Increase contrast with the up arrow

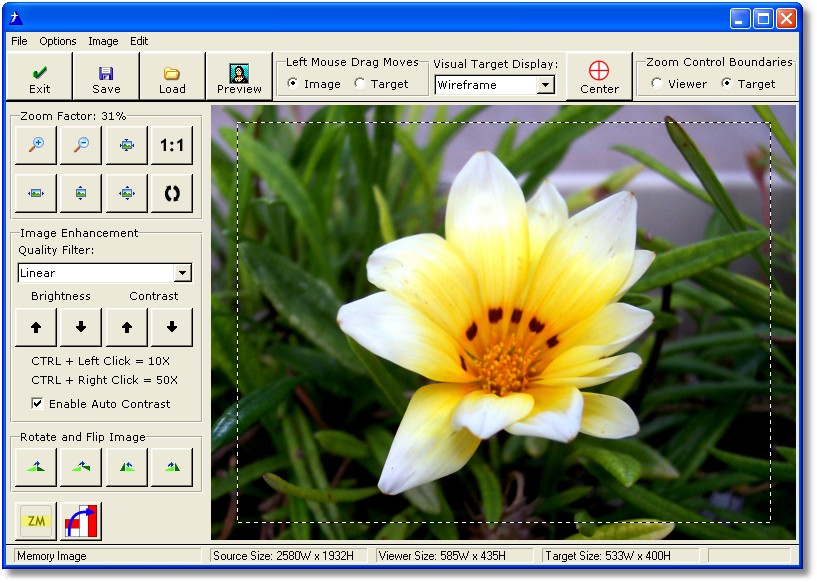click(x=127, y=327)
